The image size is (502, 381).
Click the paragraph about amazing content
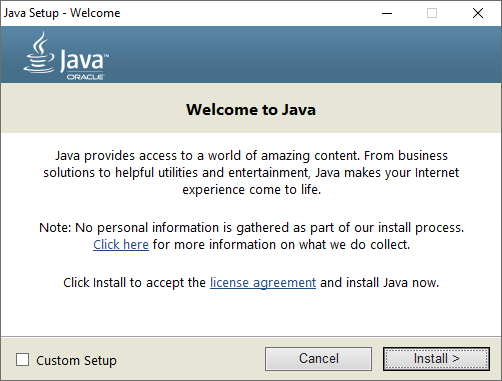(x=251, y=172)
